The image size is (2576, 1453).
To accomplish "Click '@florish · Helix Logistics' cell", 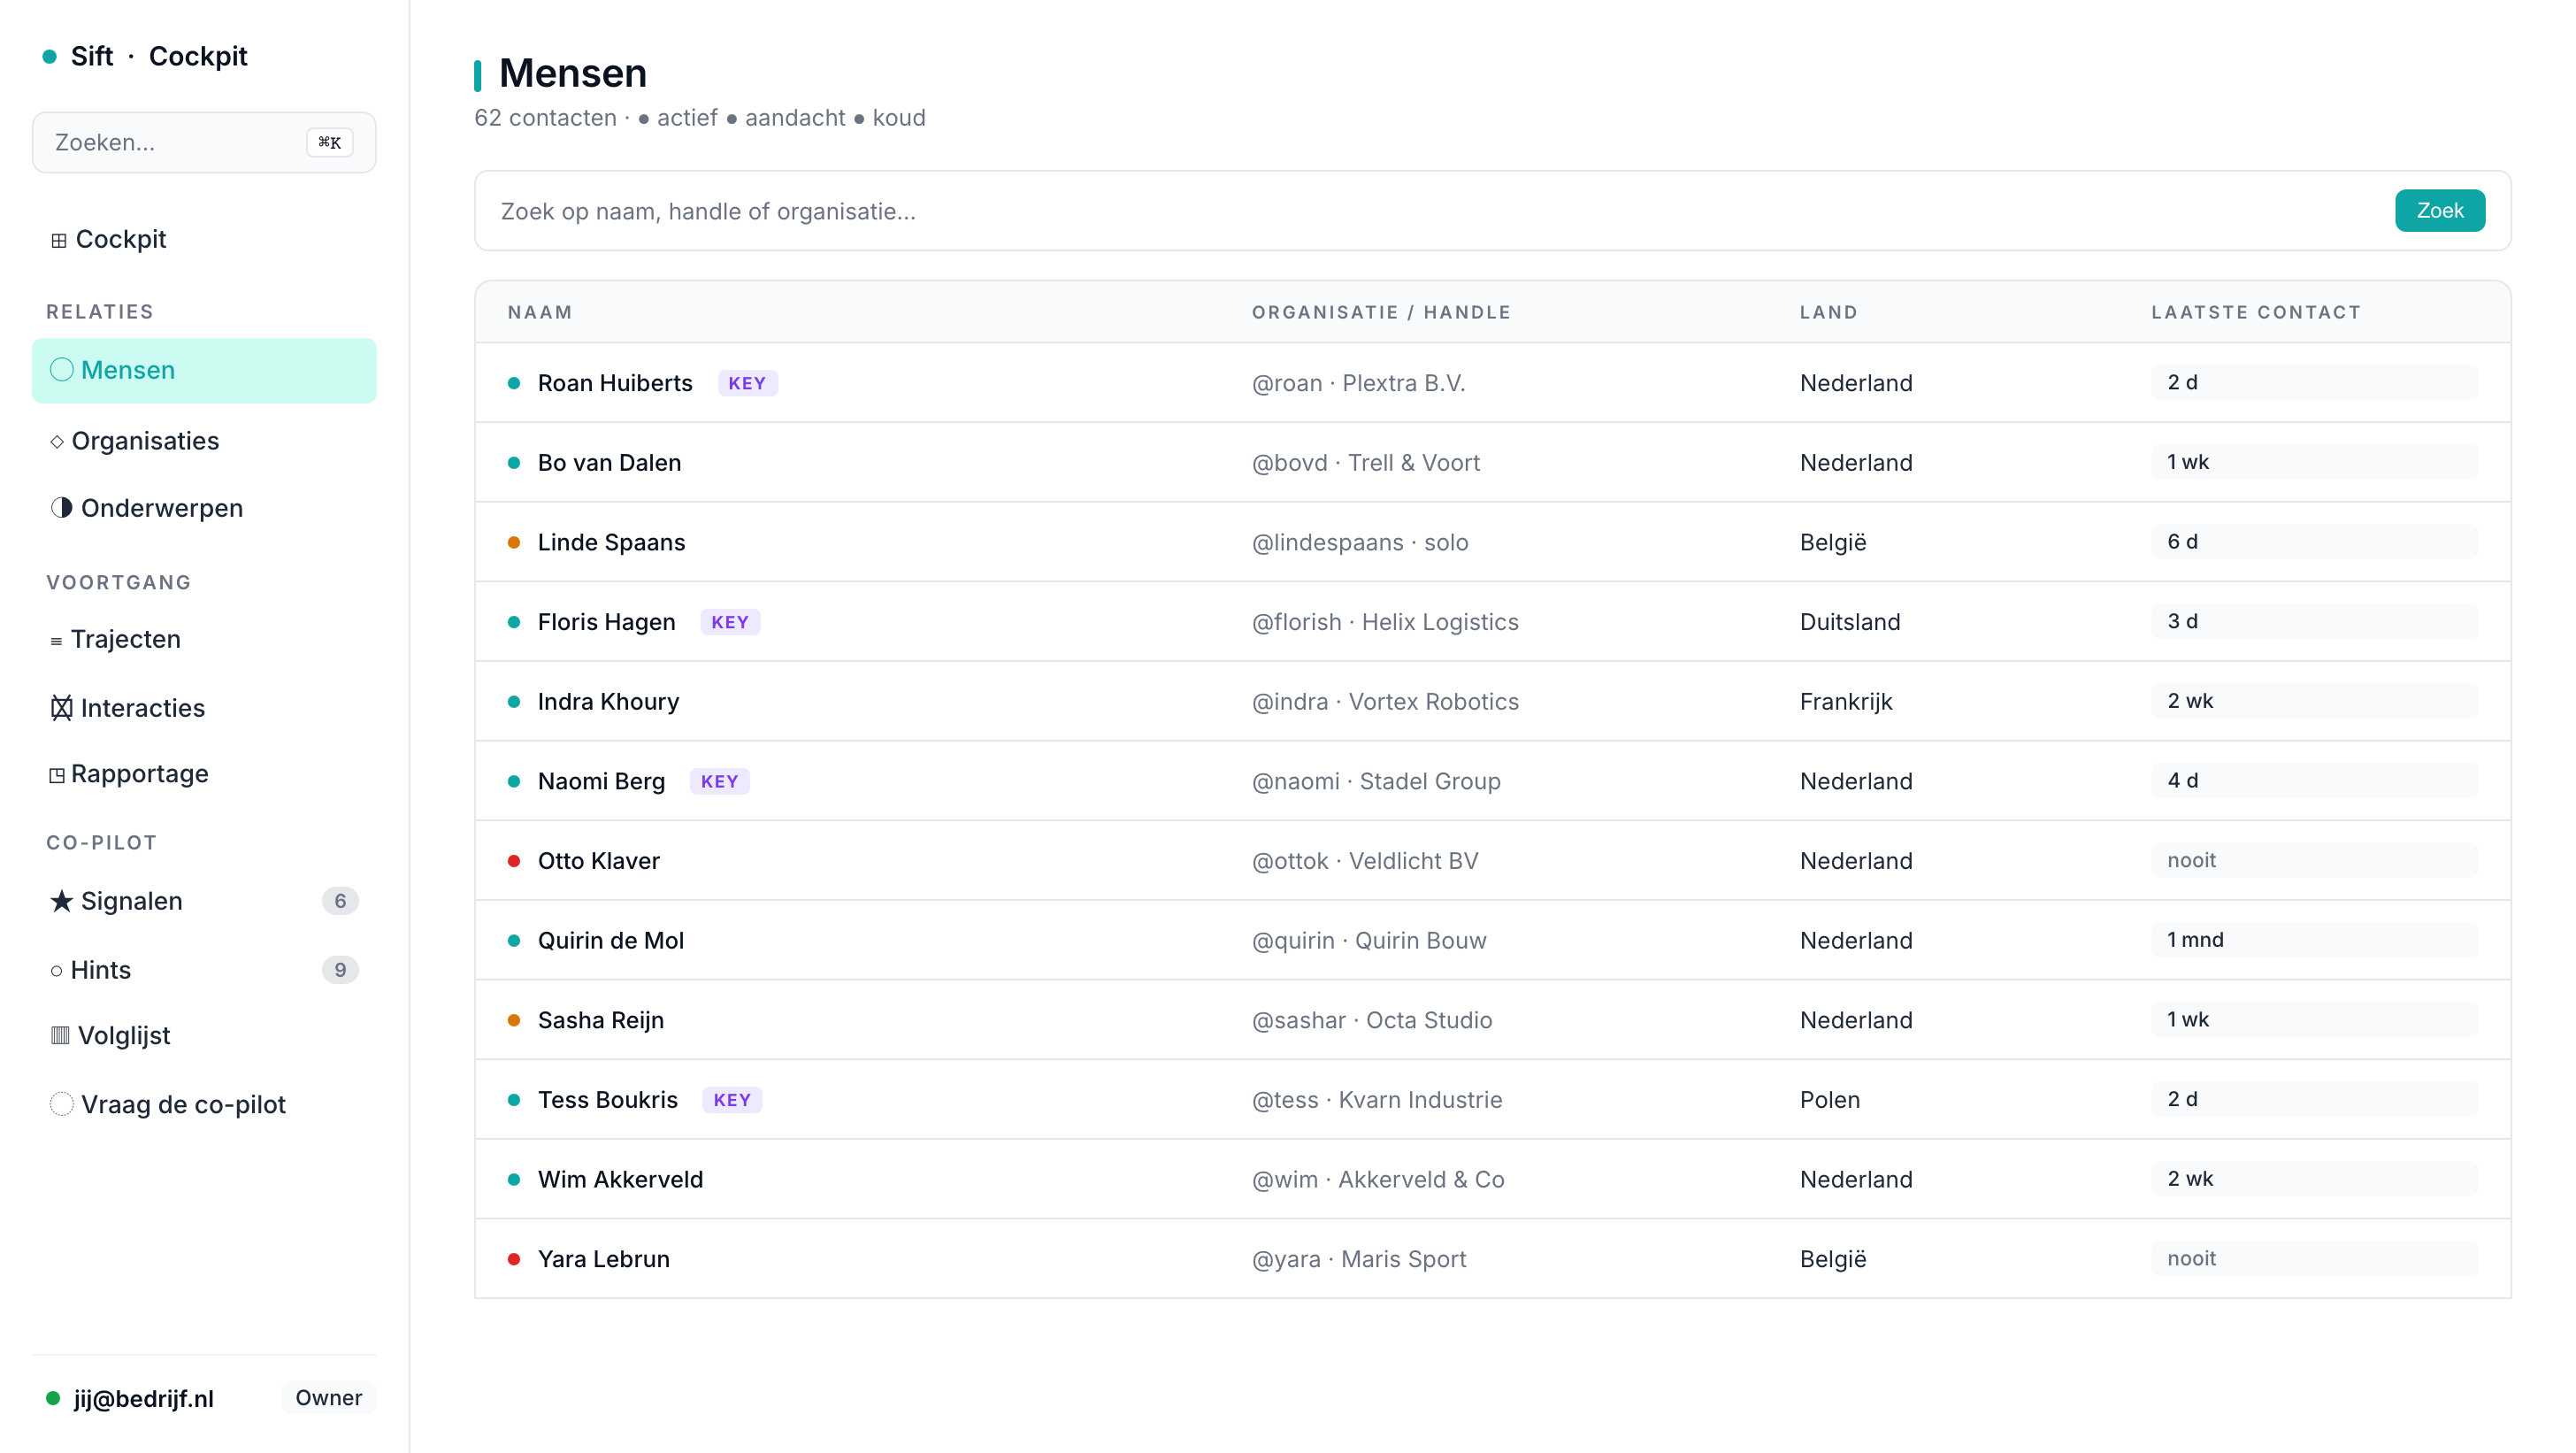I will pyautogui.click(x=1385, y=622).
